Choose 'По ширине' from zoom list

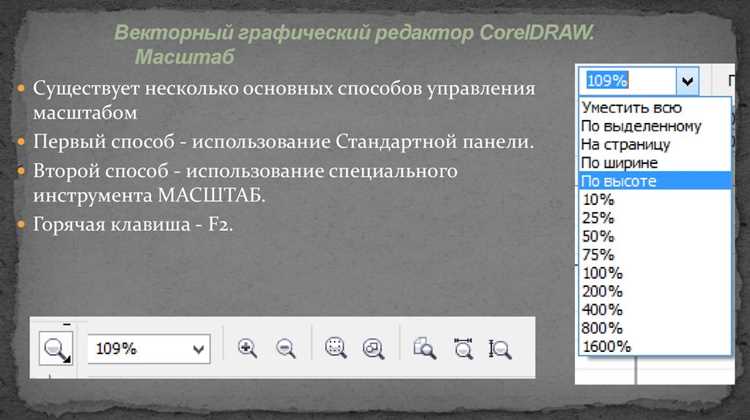click(x=655, y=163)
